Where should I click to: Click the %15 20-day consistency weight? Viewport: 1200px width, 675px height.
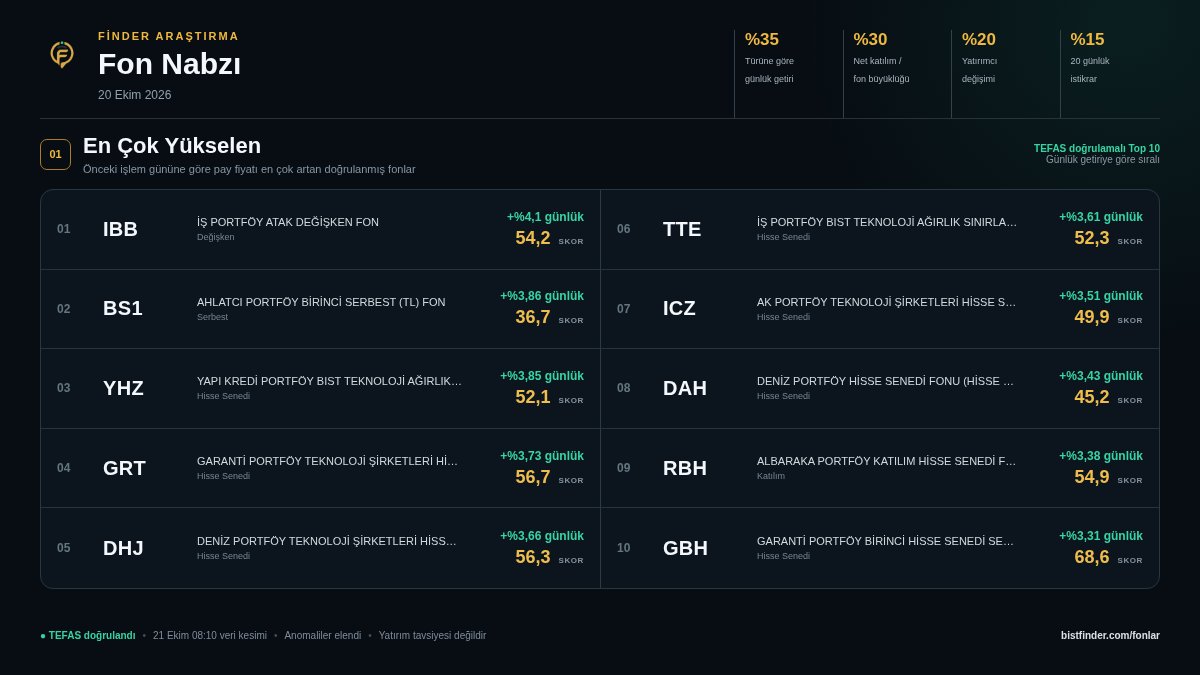tap(1087, 40)
